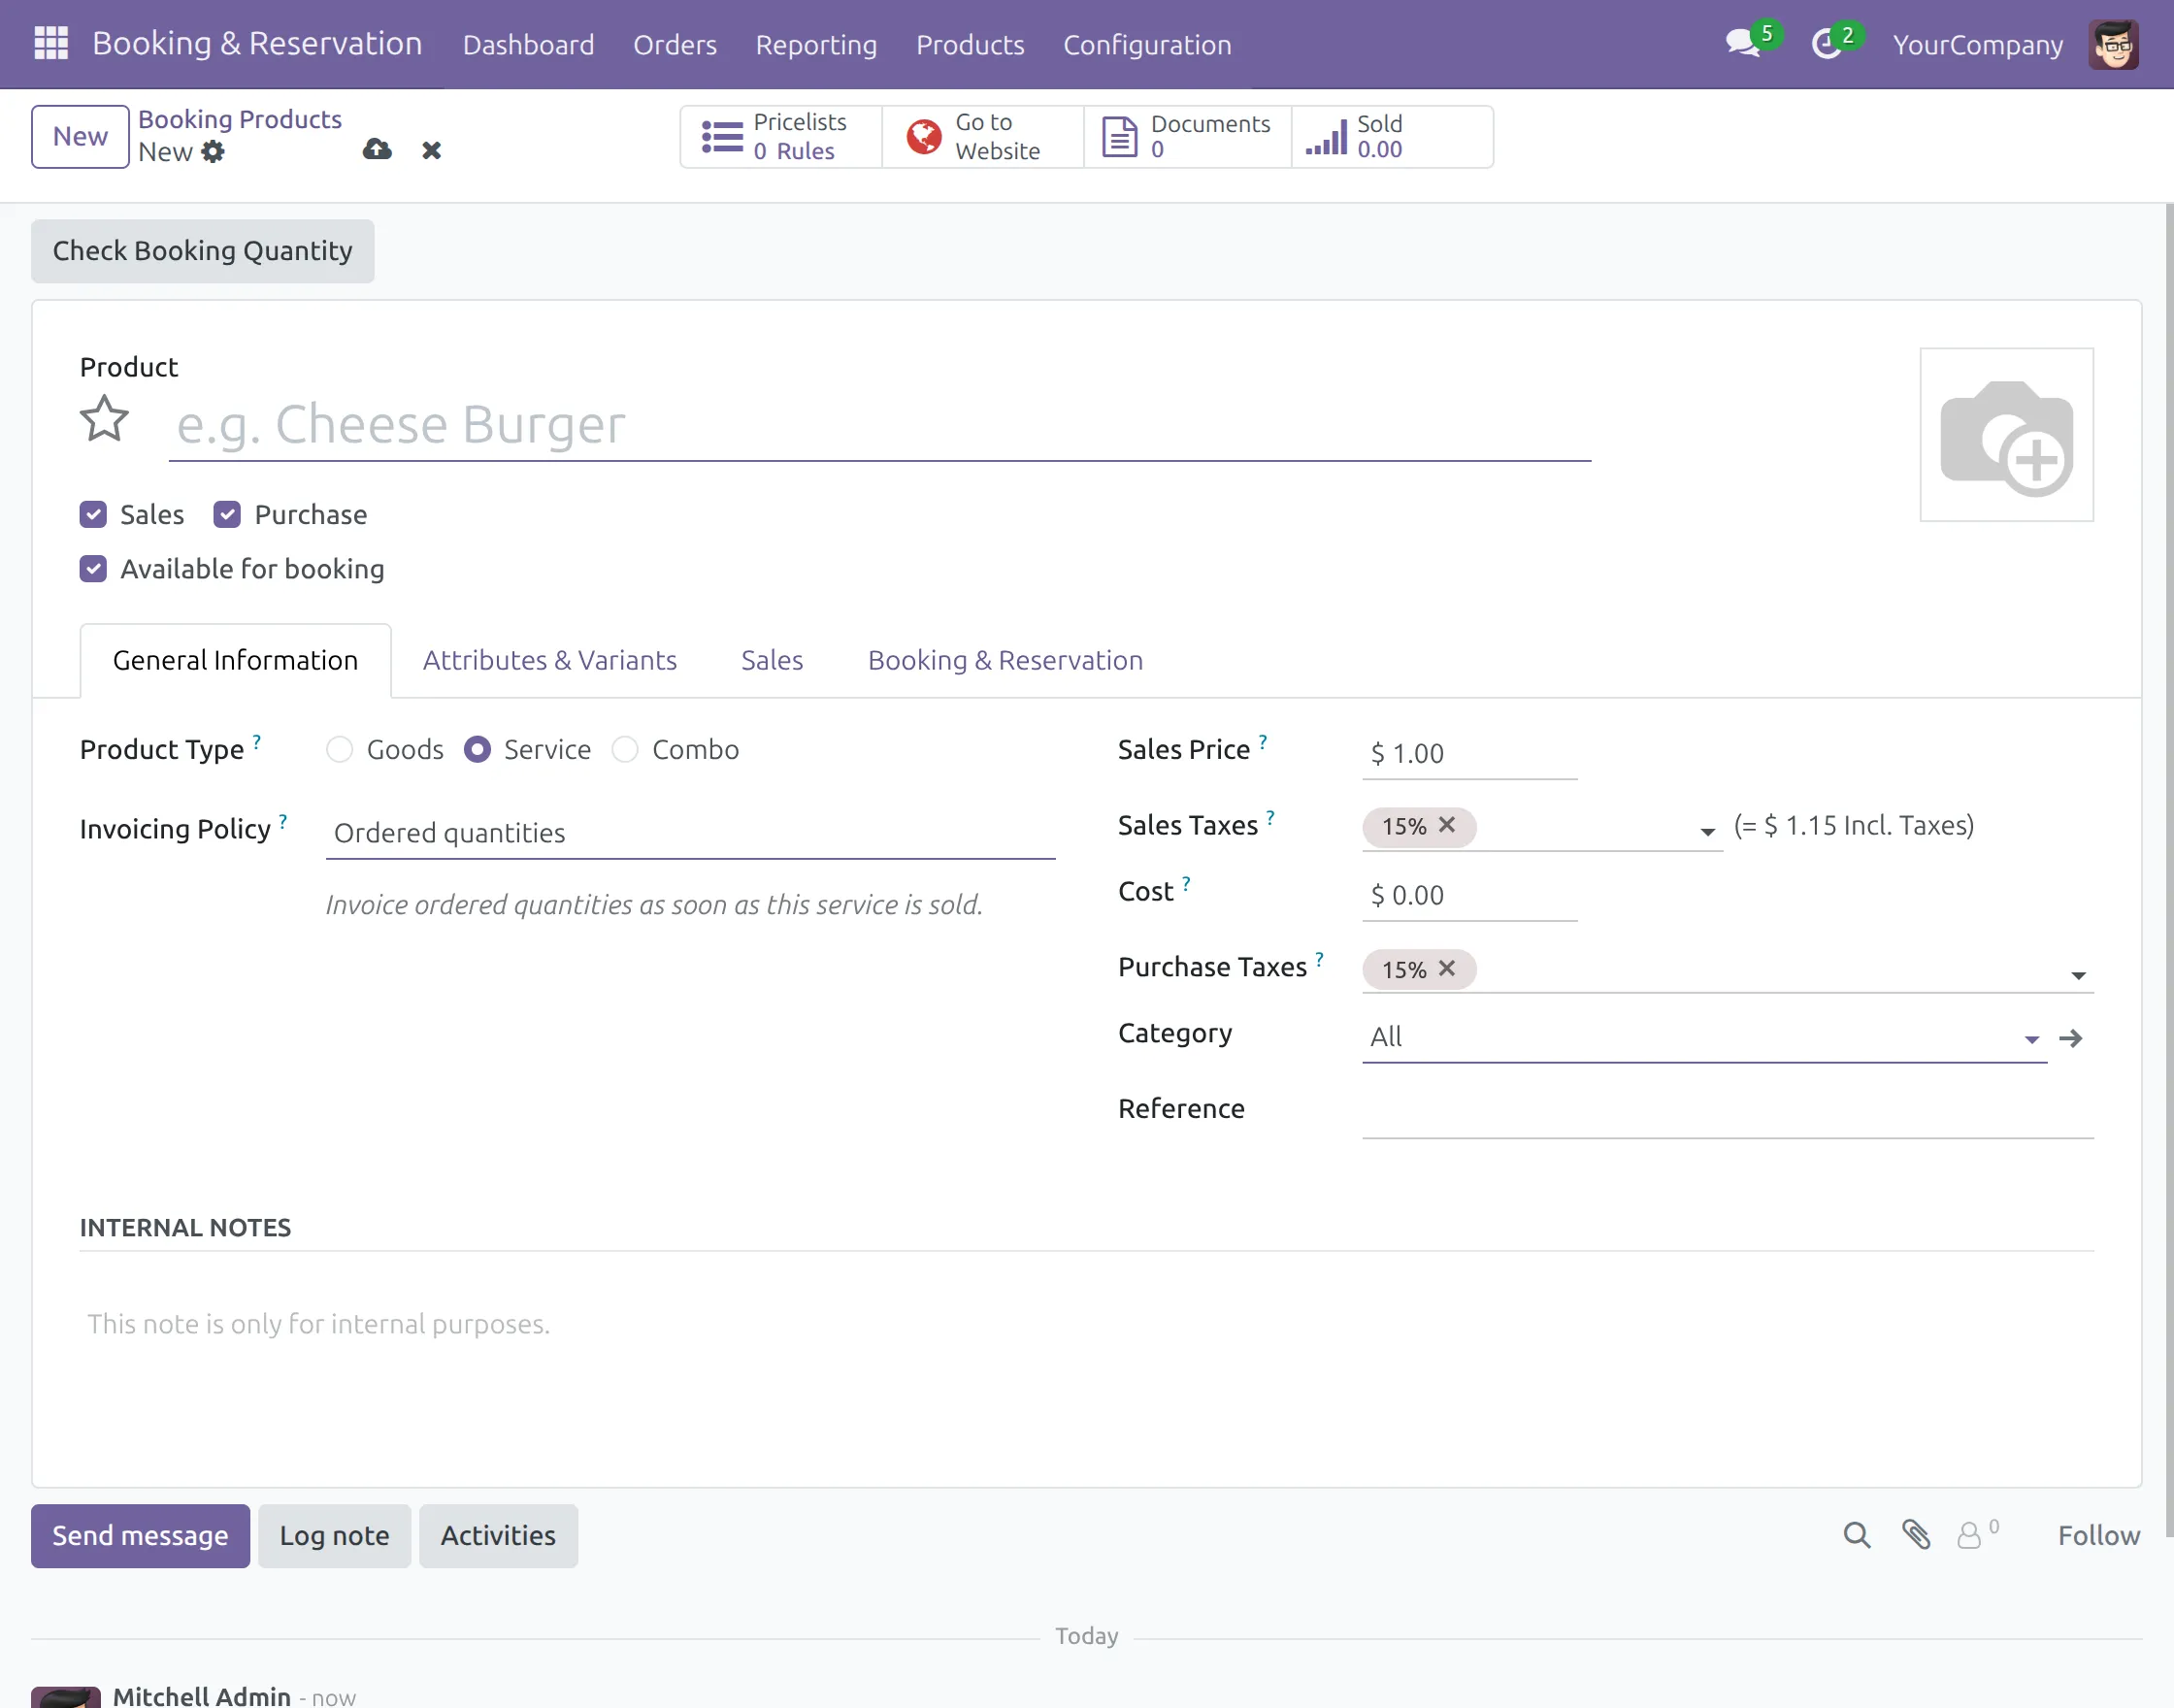Open the Reporting menu

(x=816, y=45)
